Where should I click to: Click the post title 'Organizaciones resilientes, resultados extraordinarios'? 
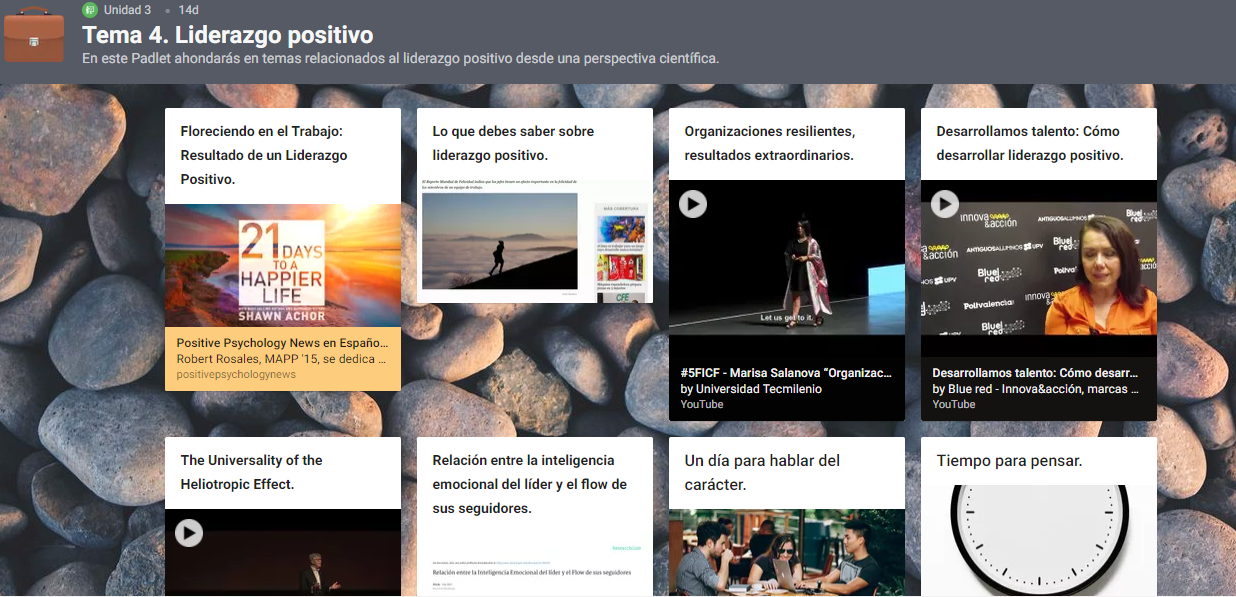pos(769,143)
